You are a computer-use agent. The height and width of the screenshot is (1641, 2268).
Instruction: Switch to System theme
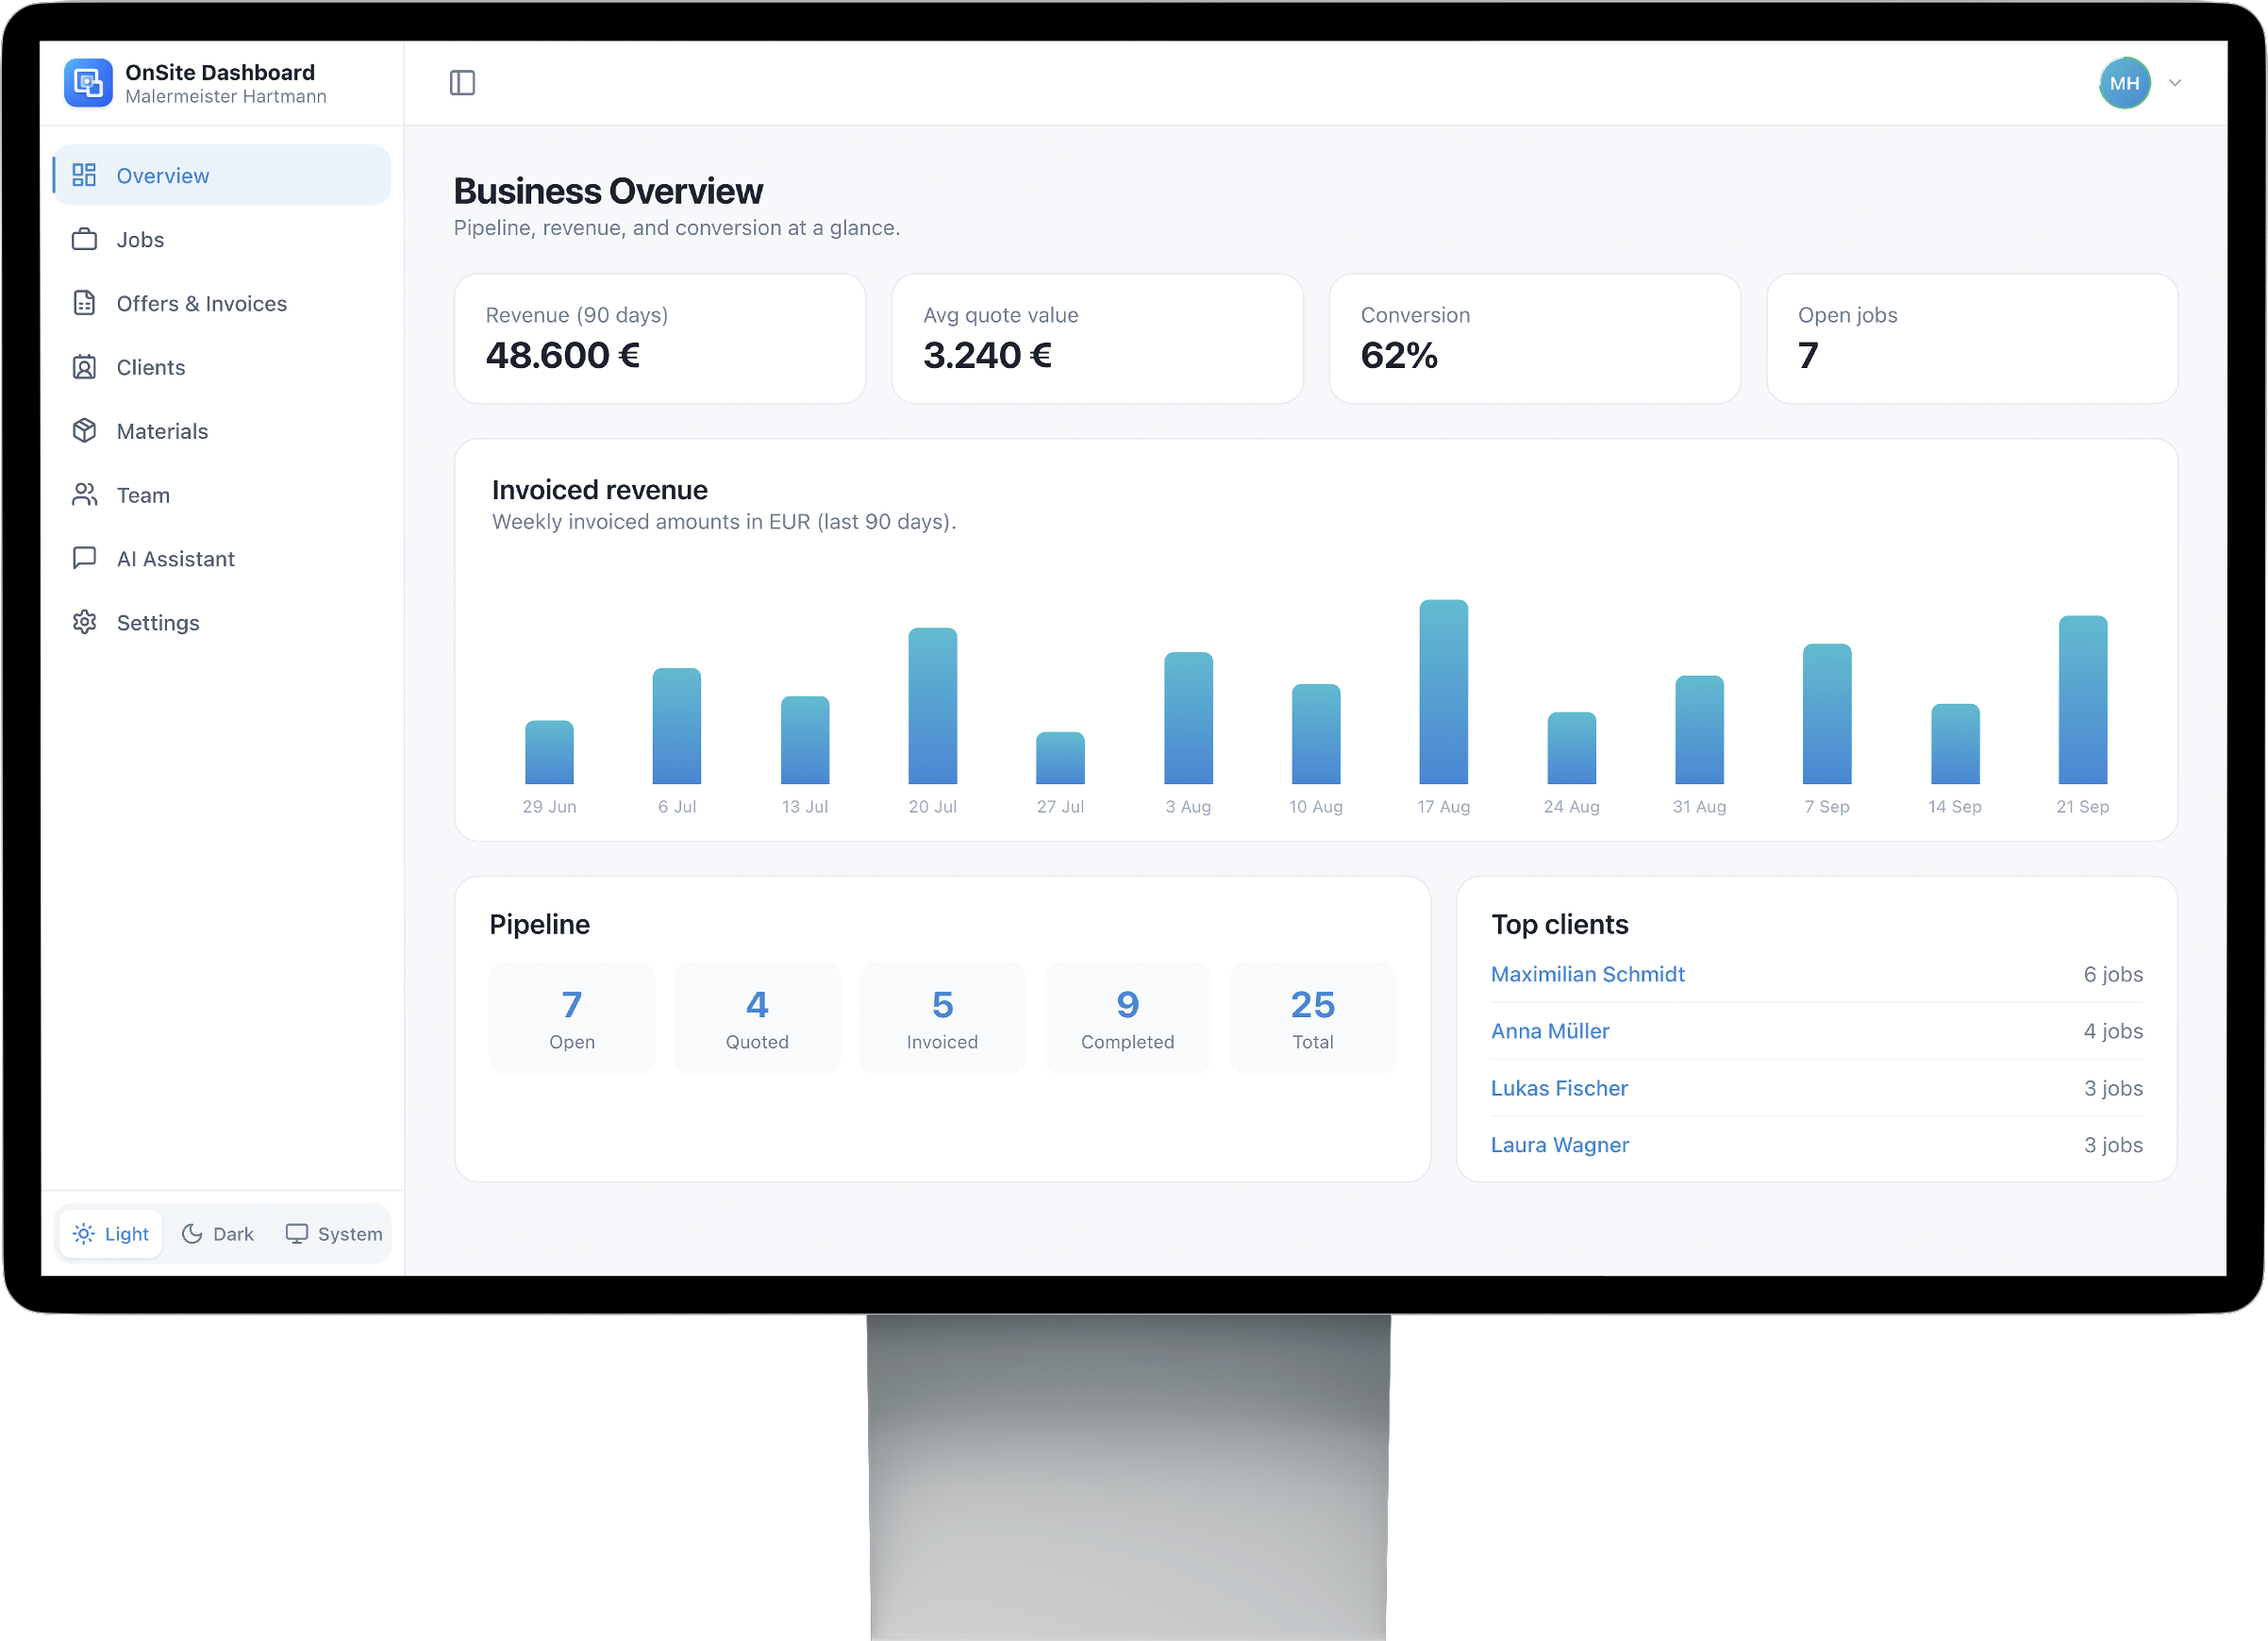pos(334,1234)
